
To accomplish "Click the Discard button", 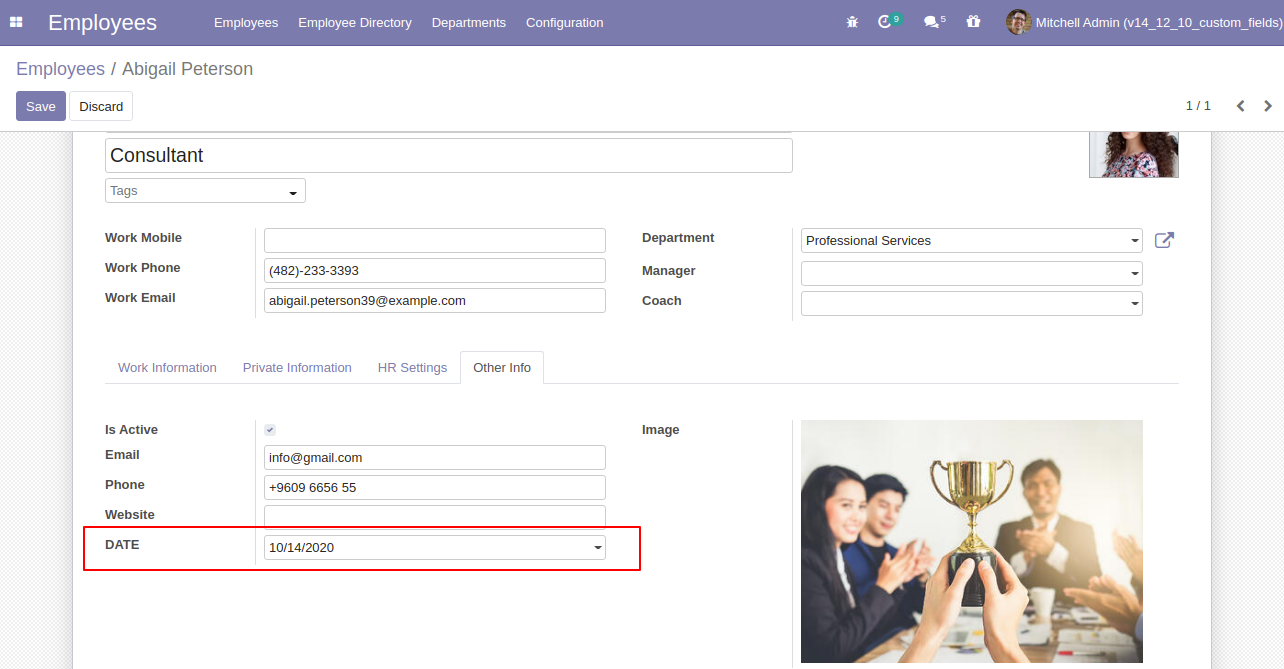I will (x=101, y=106).
